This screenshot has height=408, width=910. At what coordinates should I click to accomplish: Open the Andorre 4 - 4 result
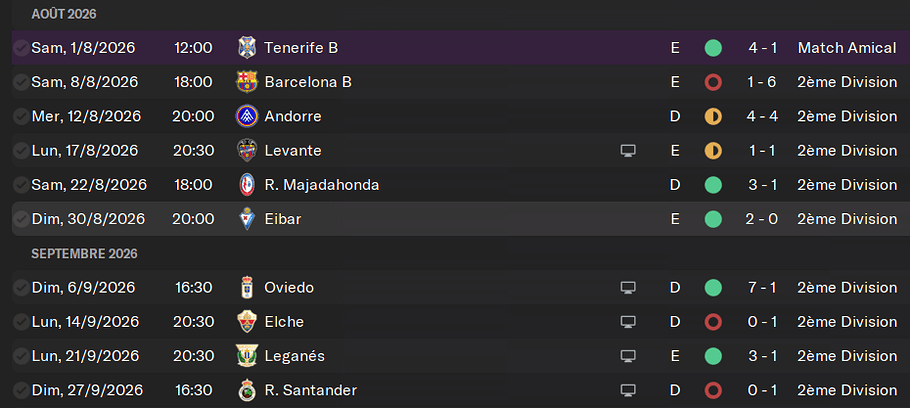(763, 116)
